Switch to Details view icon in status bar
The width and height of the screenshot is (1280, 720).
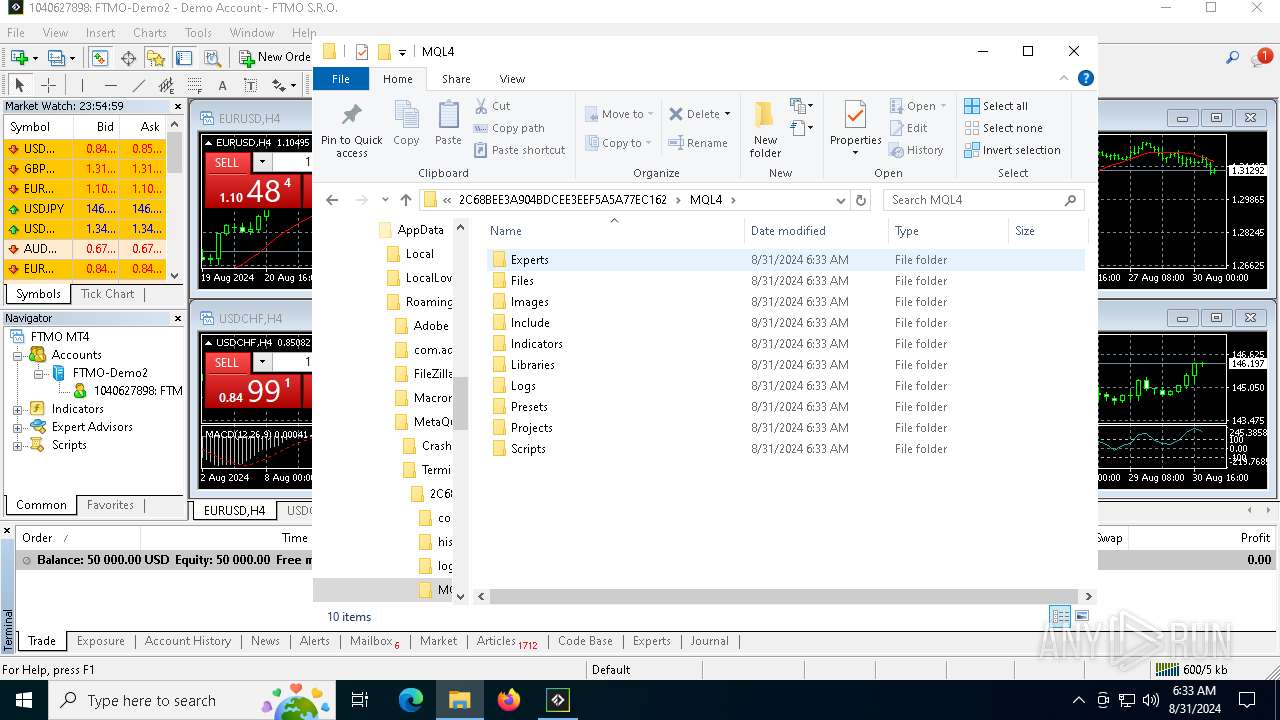coord(1060,616)
